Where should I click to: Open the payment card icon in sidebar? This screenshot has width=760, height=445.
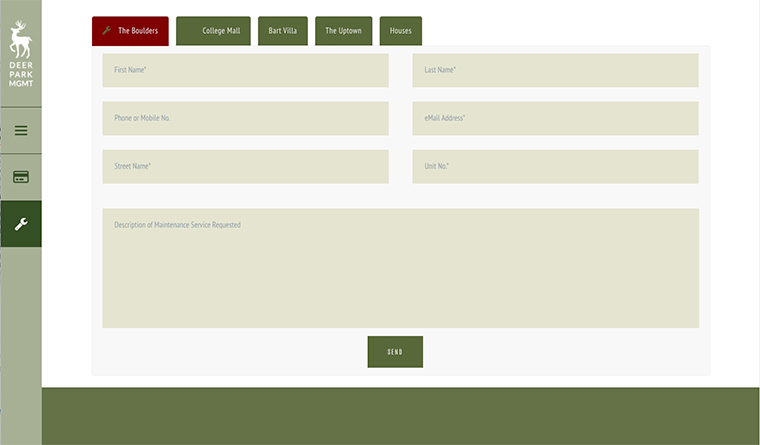20,177
